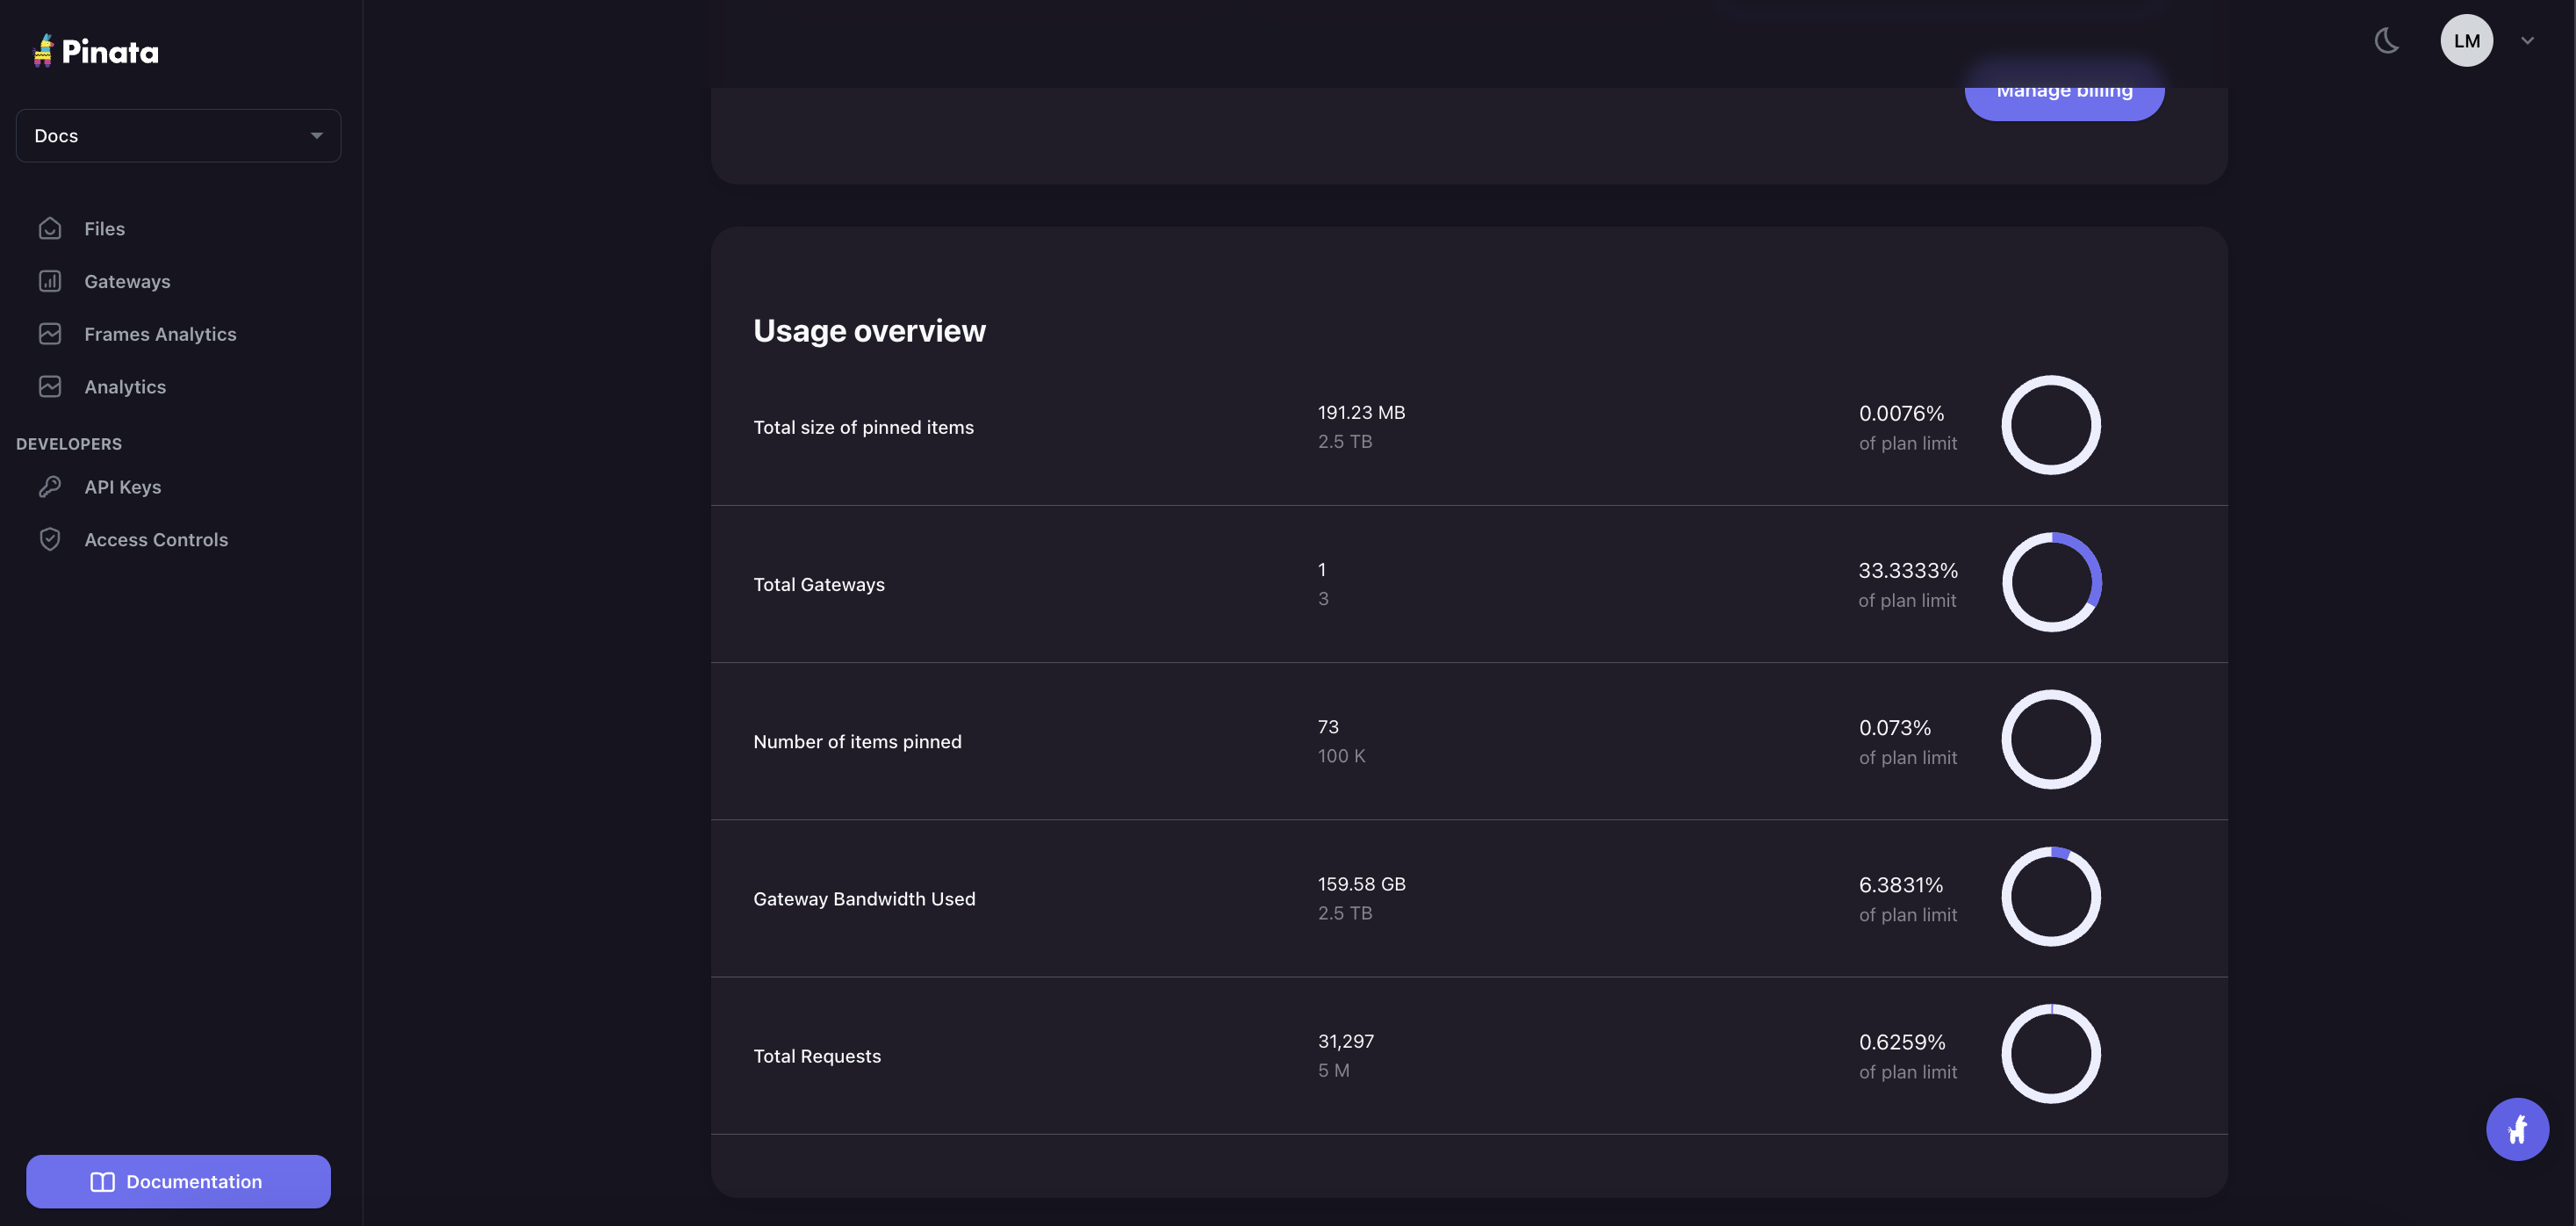The height and width of the screenshot is (1226, 2576).
Task: Click the Access Controls shield icon
Action: point(50,539)
